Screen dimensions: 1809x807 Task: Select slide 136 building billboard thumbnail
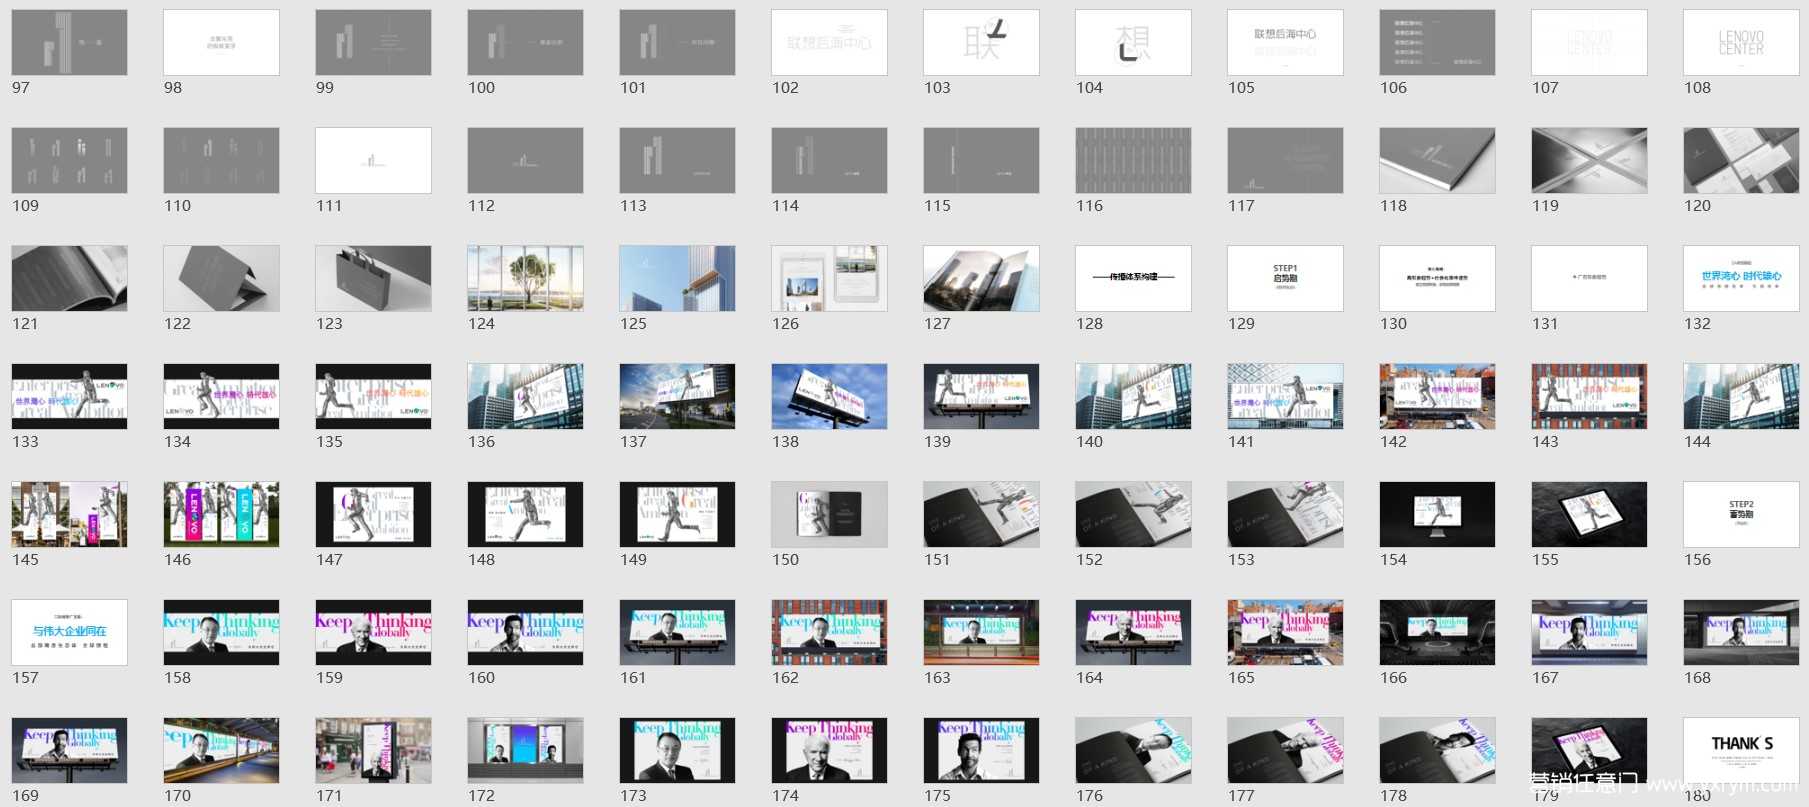pyautogui.click(x=525, y=397)
